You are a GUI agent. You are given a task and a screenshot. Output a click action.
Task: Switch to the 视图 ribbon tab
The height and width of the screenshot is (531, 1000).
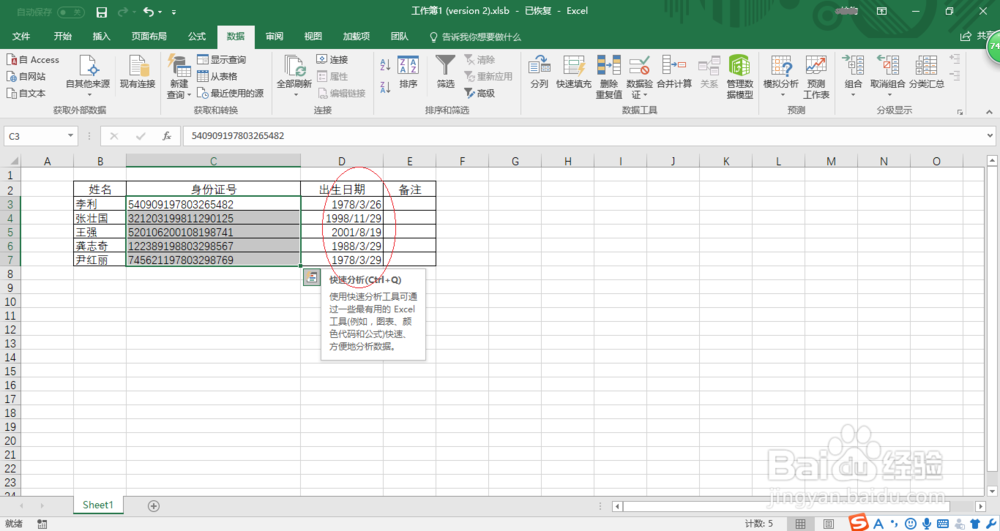click(x=313, y=36)
